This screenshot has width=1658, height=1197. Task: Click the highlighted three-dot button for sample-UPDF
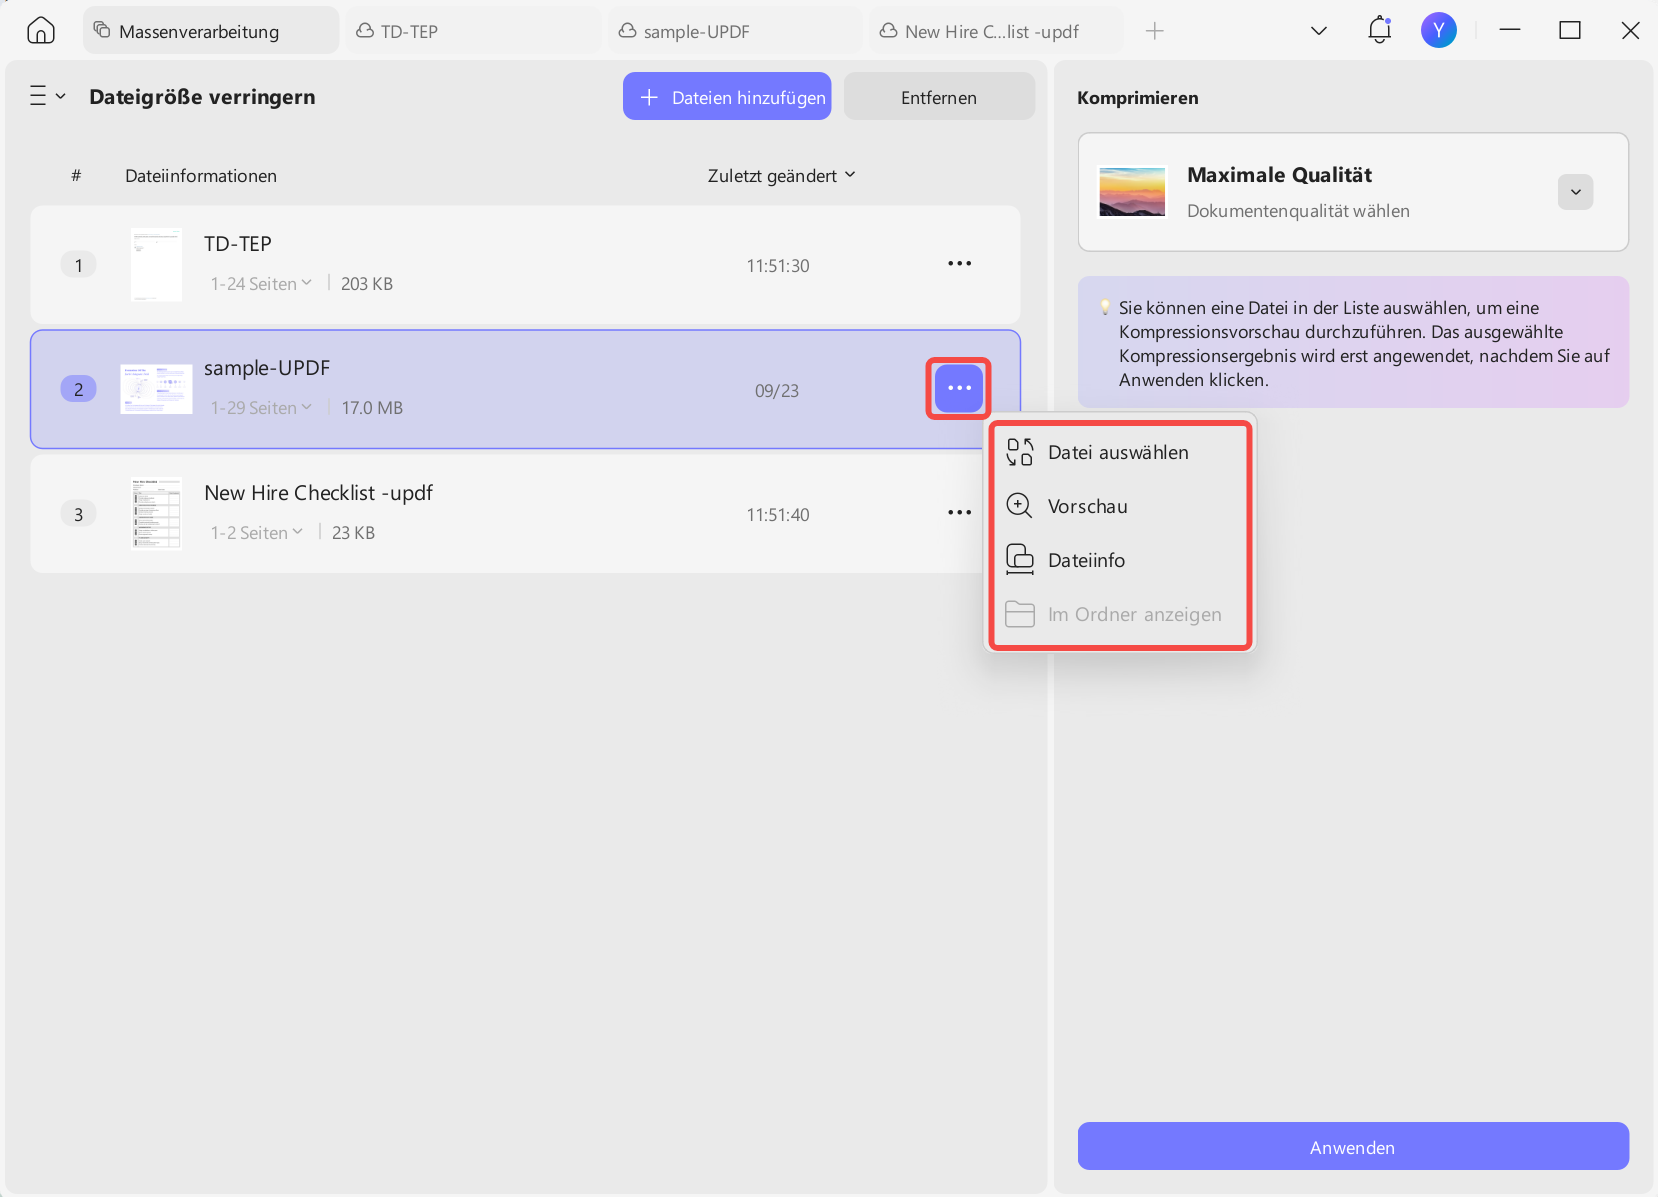click(959, 388)
